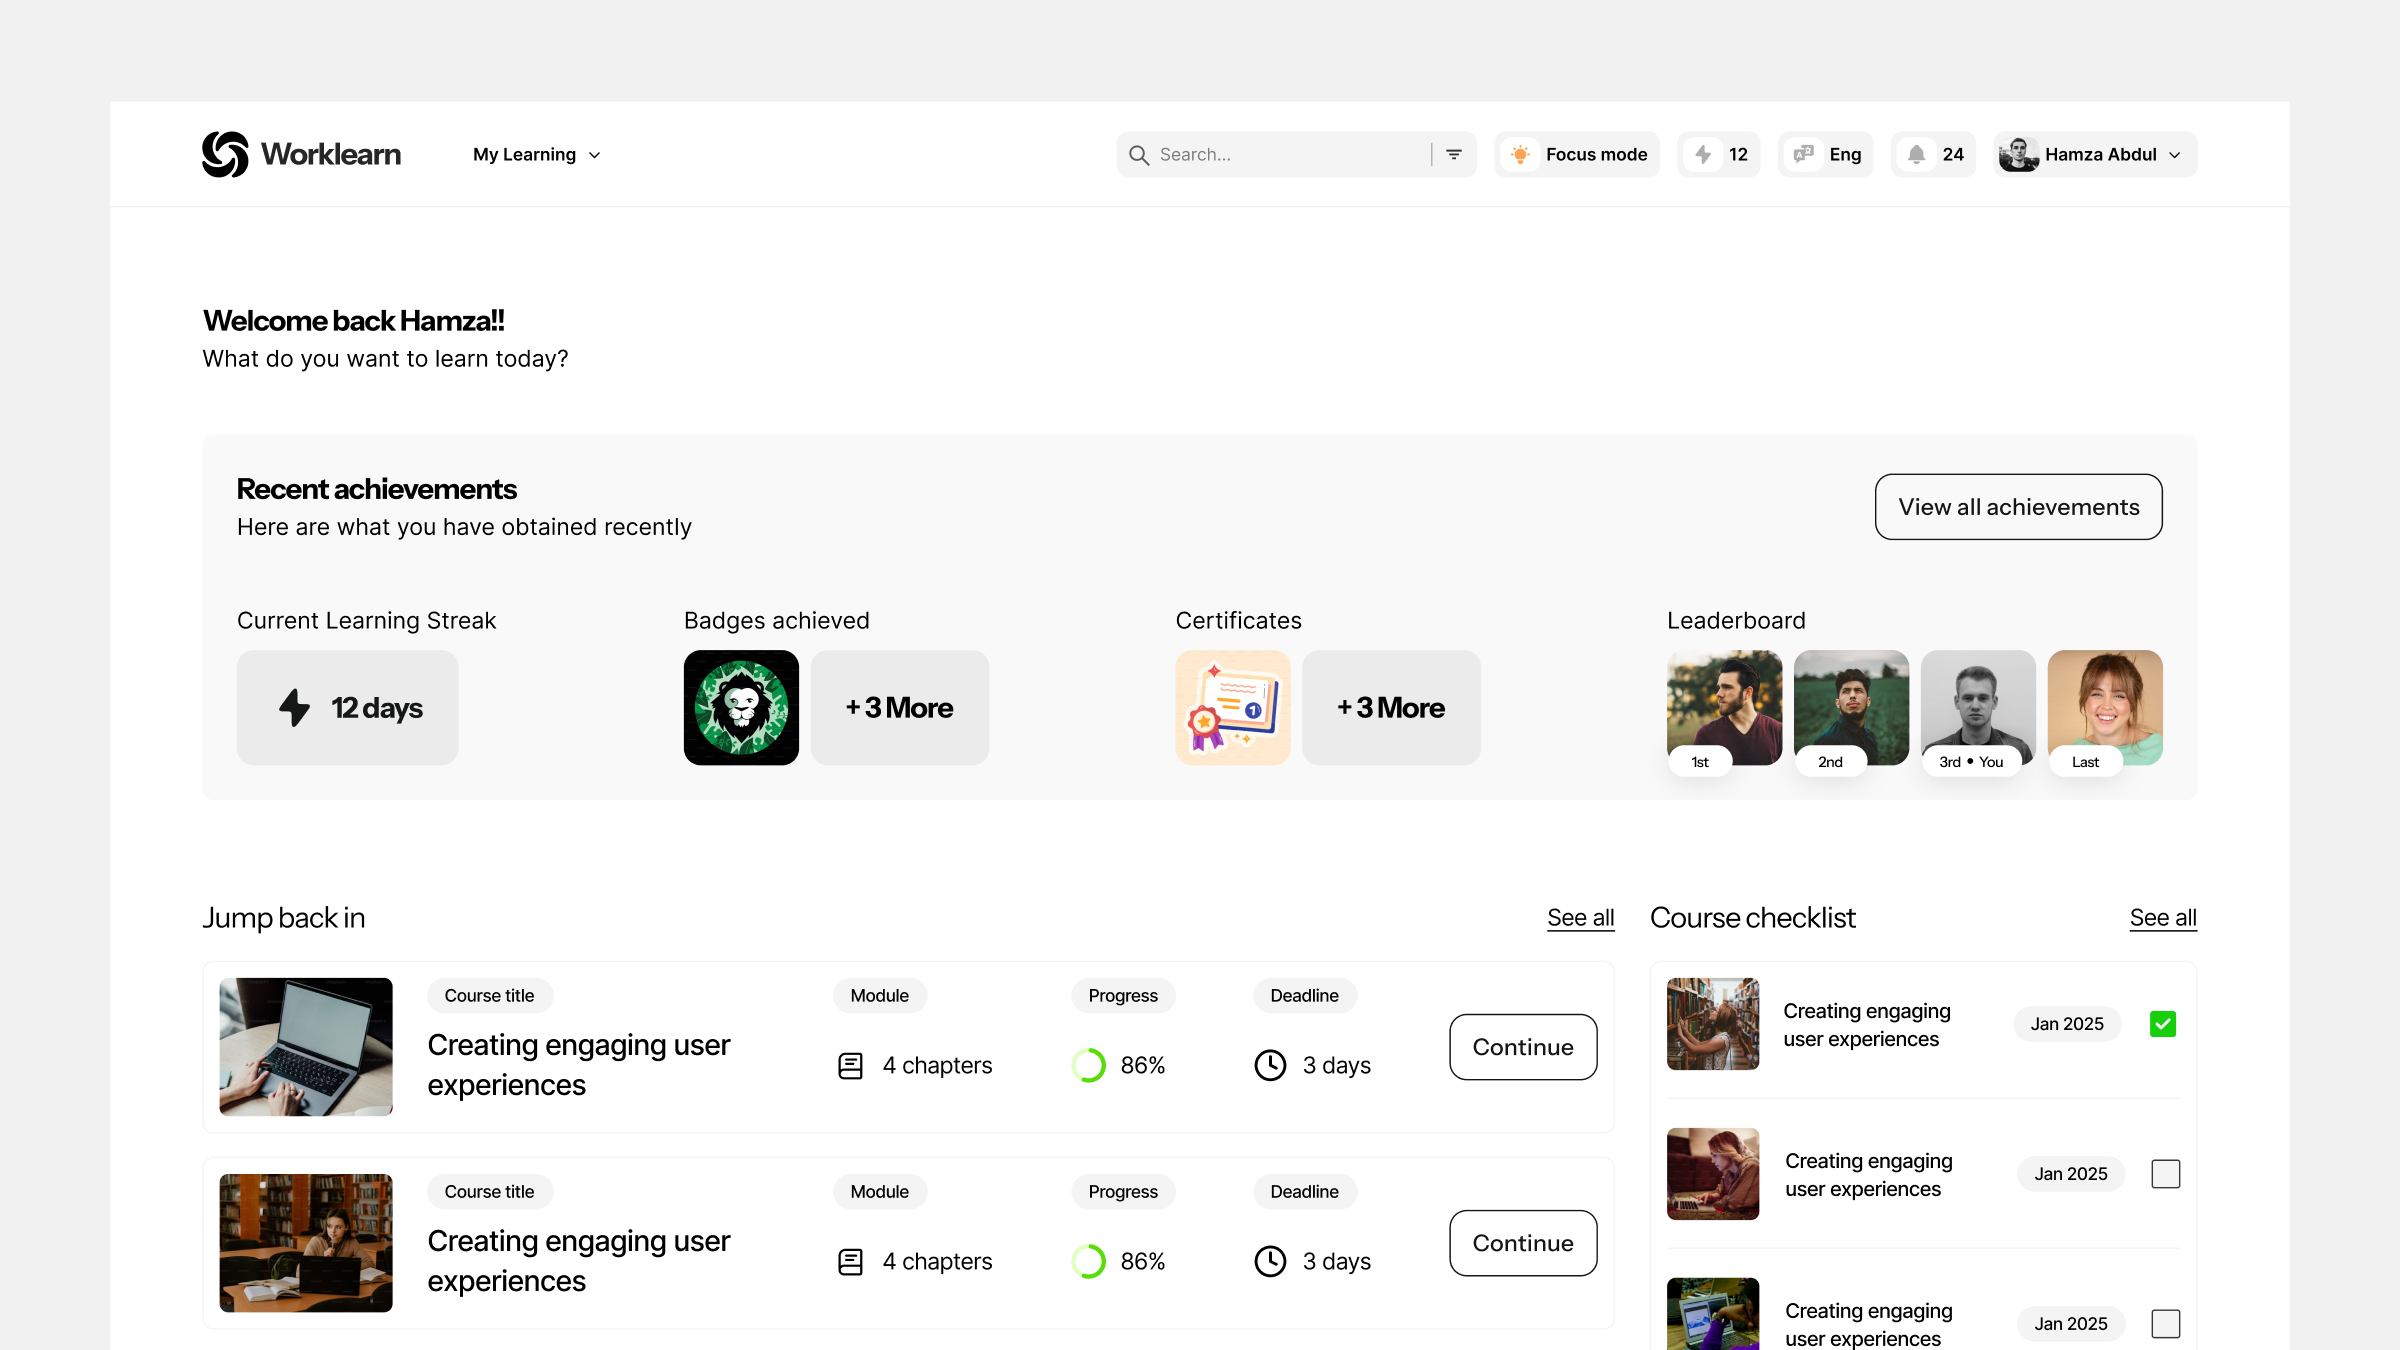Click the first checklist item bookshelf thumbnail
Screen dimensions: 2400x1350
(x=1713, y=1024)
